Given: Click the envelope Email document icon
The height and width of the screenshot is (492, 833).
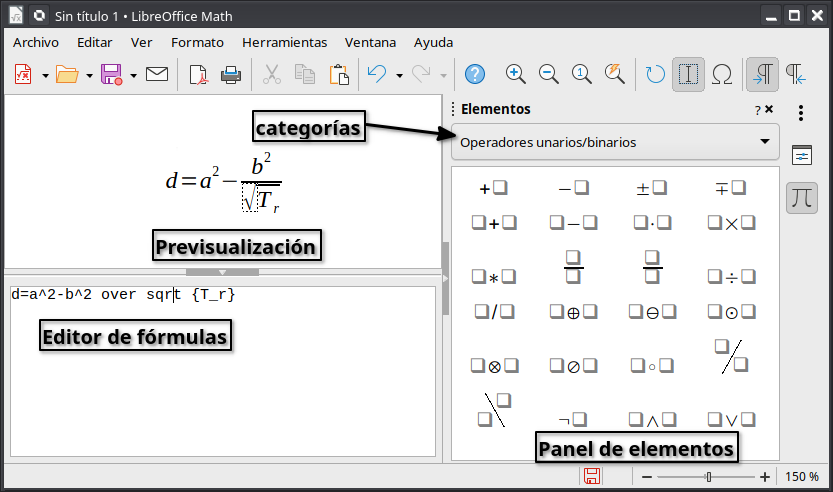Looking at the screenshot, I should click(157, 74).
